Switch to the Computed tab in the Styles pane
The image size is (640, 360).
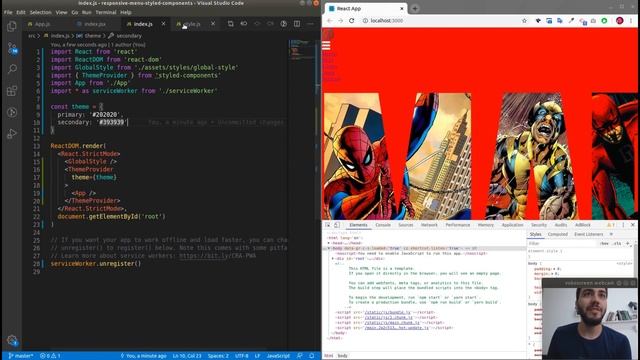[x=558, y=234]
